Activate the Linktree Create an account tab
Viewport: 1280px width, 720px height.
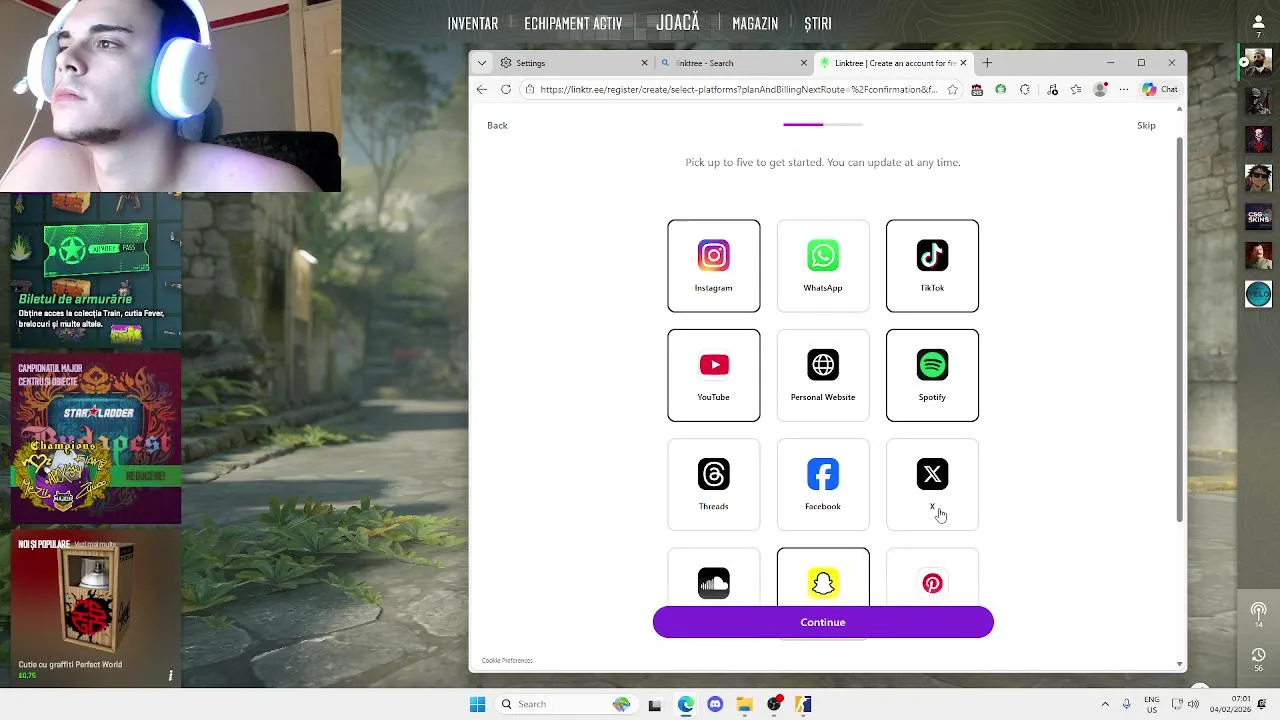(893, 63)
